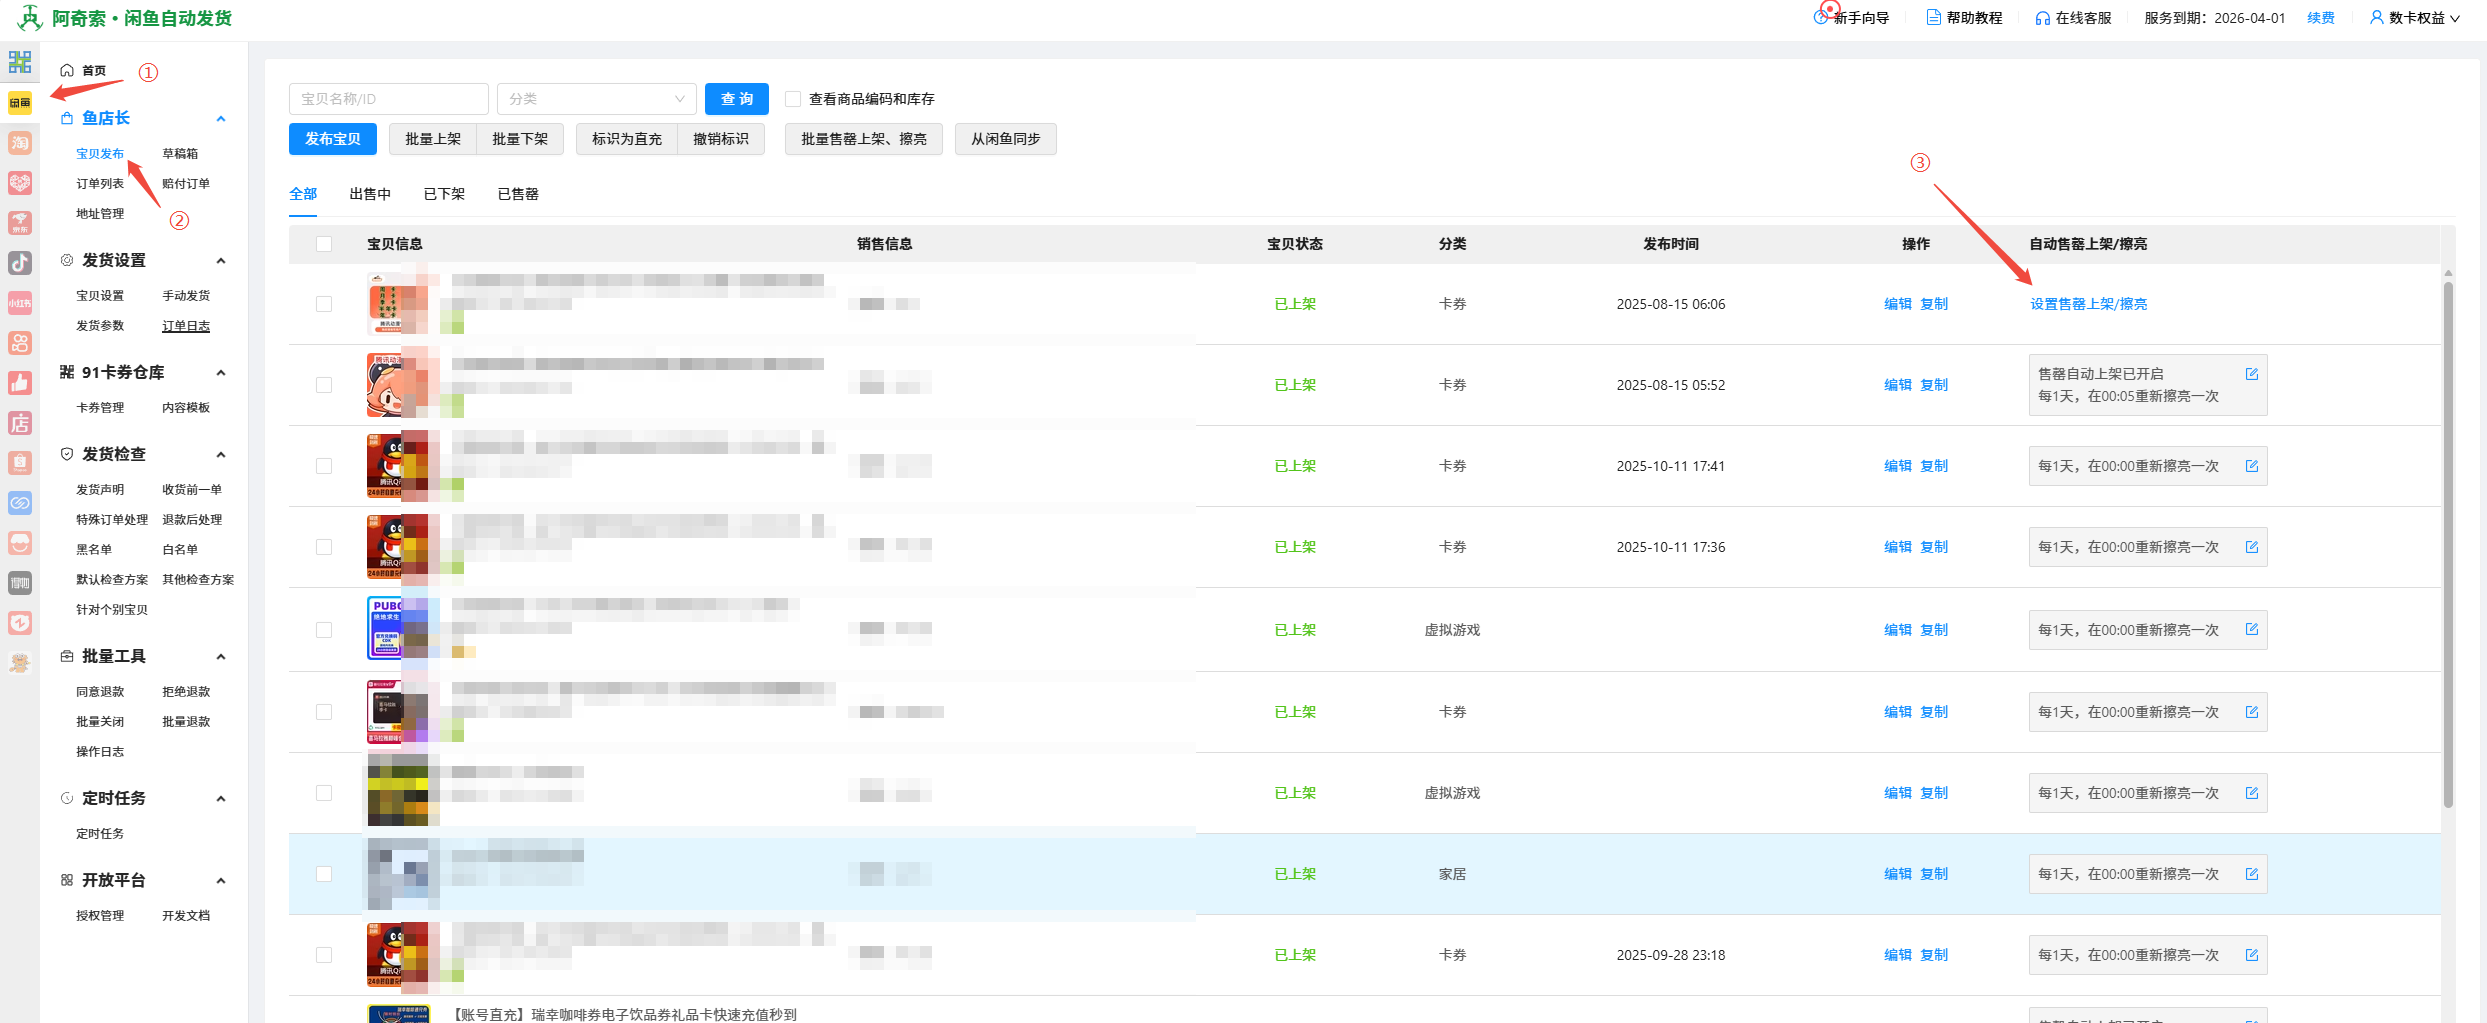Open the 分类 category dropdown
Image resolution: width=2487 pixels, height=1023 pixels.
[596, 99]
